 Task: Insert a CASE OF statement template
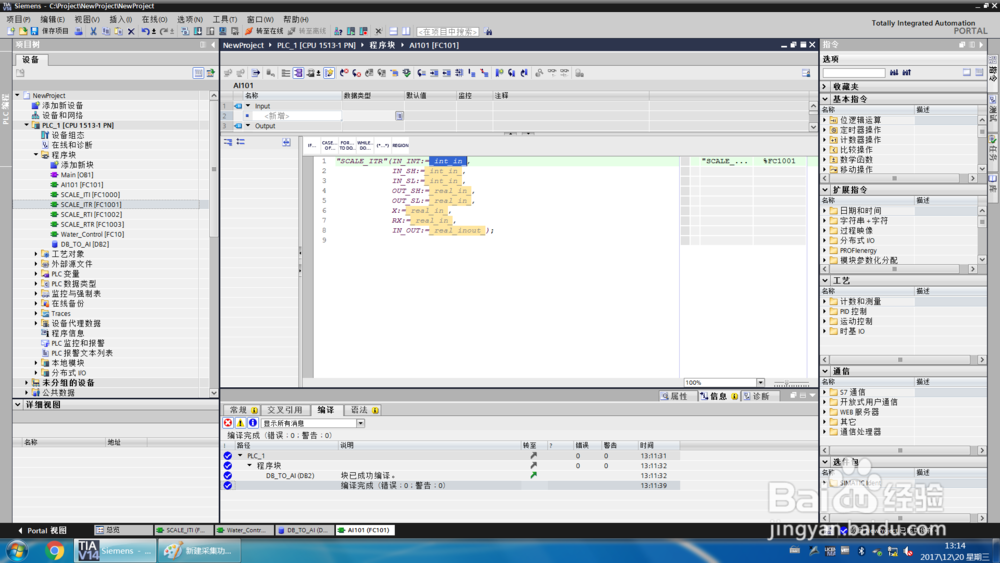pyautogui.click(x=328, y=145)
